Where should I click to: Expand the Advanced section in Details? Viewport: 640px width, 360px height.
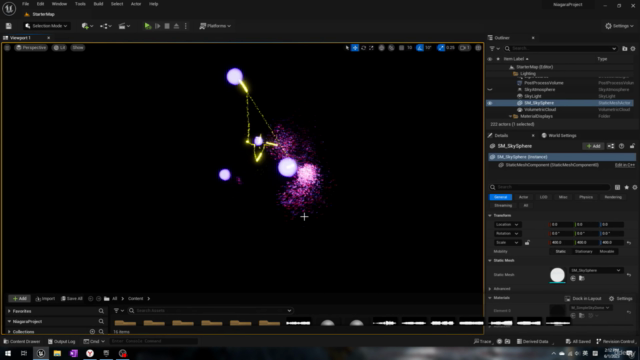pos(490,289)
